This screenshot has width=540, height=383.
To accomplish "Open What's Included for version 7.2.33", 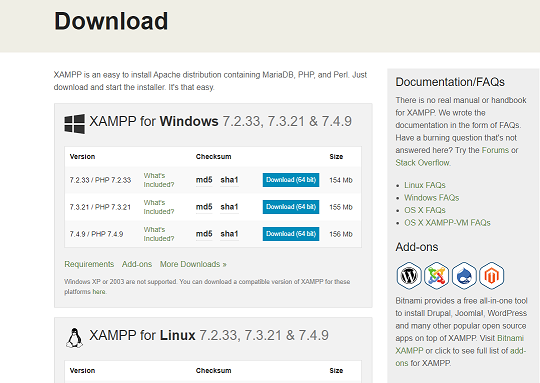I will pos(159,180).
